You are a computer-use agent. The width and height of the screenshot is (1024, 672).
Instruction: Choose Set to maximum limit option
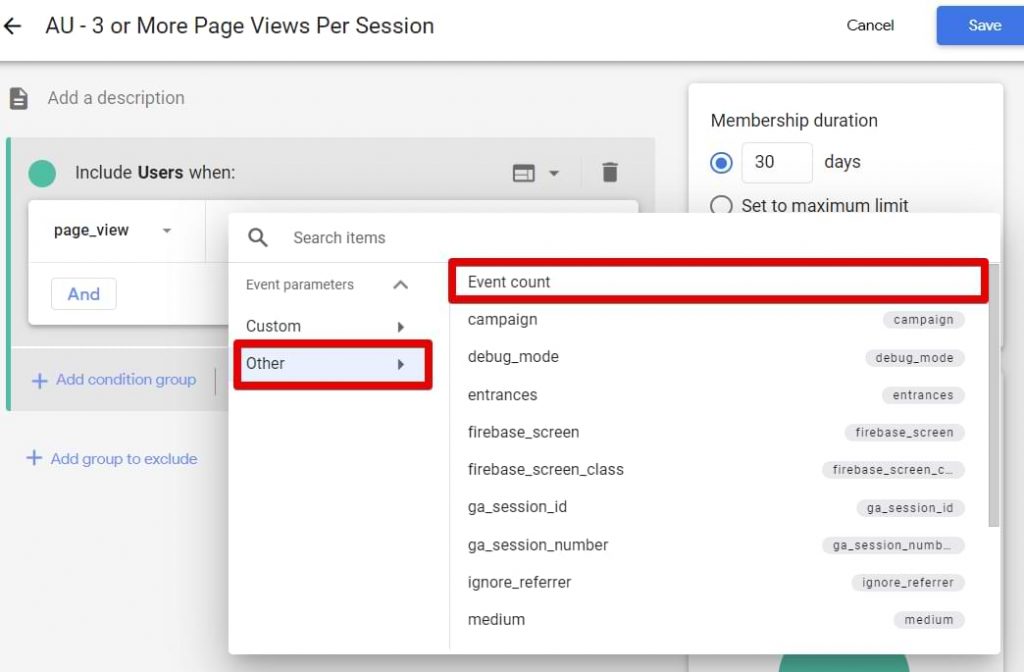[x=722, y=206]
